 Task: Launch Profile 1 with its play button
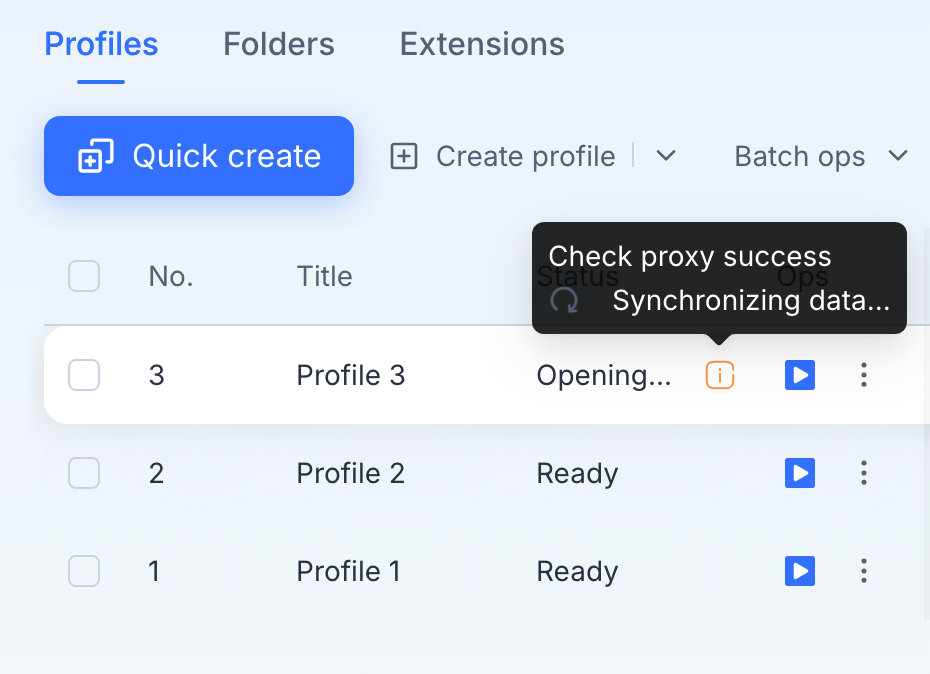tap(800, 571)
